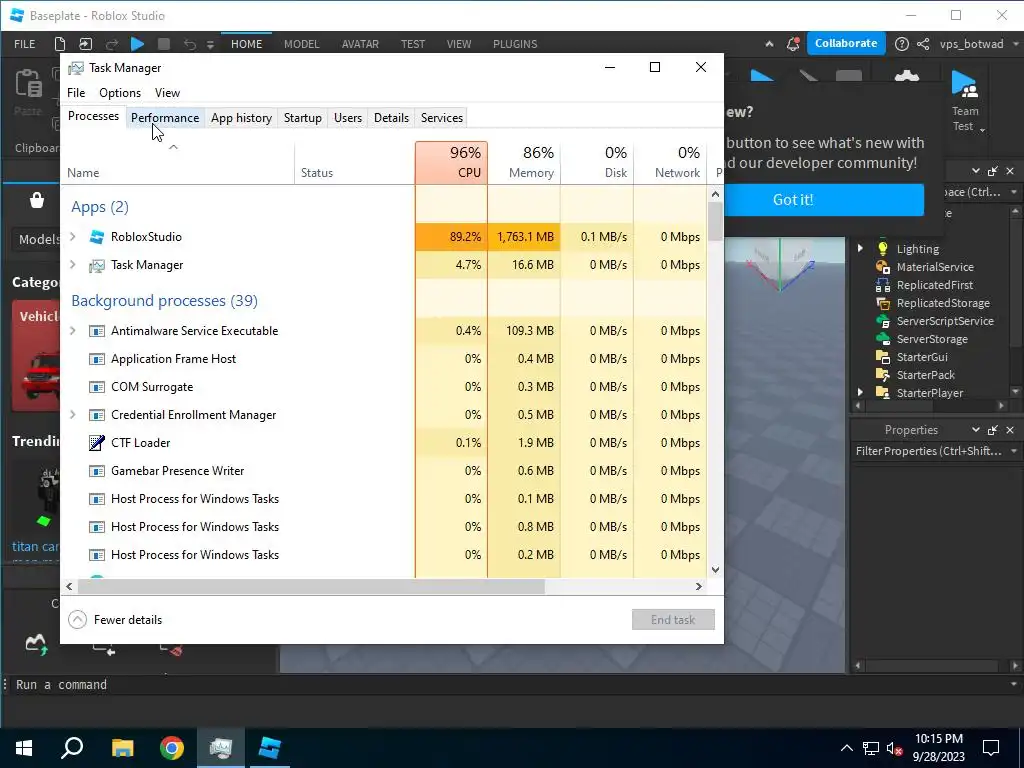The width and height of the screenshot is (1024, 768).
Task: Open Google Chrome from the taskbar
Action: (172, 748)
